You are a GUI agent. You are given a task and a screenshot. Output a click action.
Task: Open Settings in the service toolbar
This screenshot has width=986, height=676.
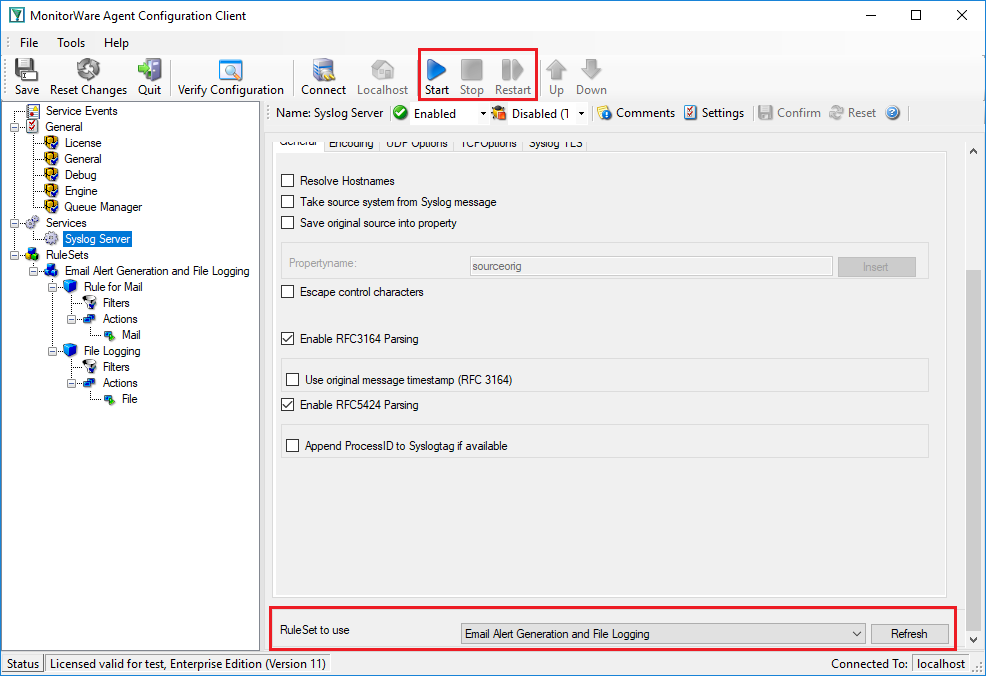point(714,113)
